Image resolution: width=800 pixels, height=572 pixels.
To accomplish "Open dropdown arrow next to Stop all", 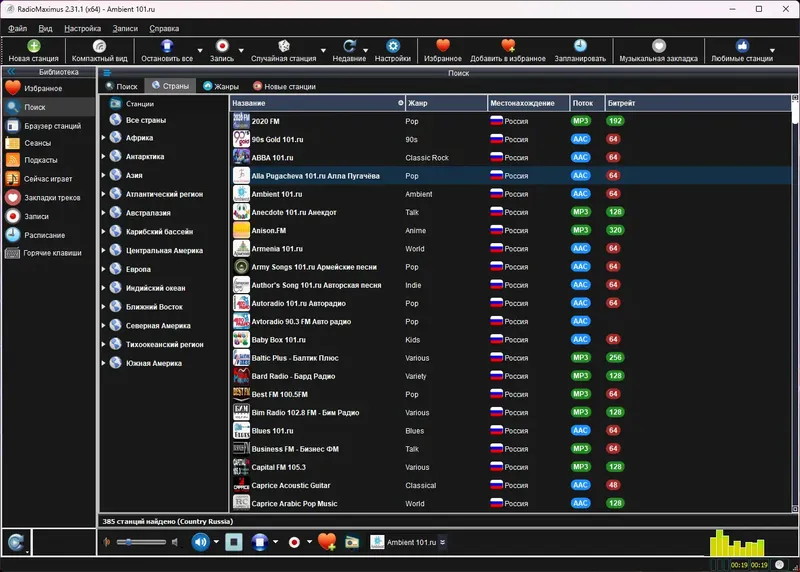I will 200,51.
